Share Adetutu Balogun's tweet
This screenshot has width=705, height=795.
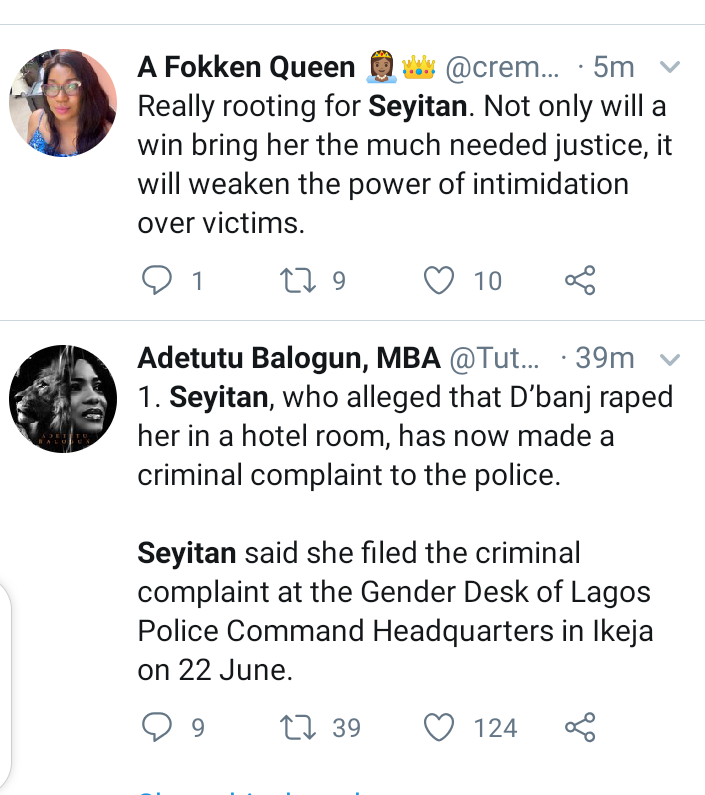coord(580,727)
